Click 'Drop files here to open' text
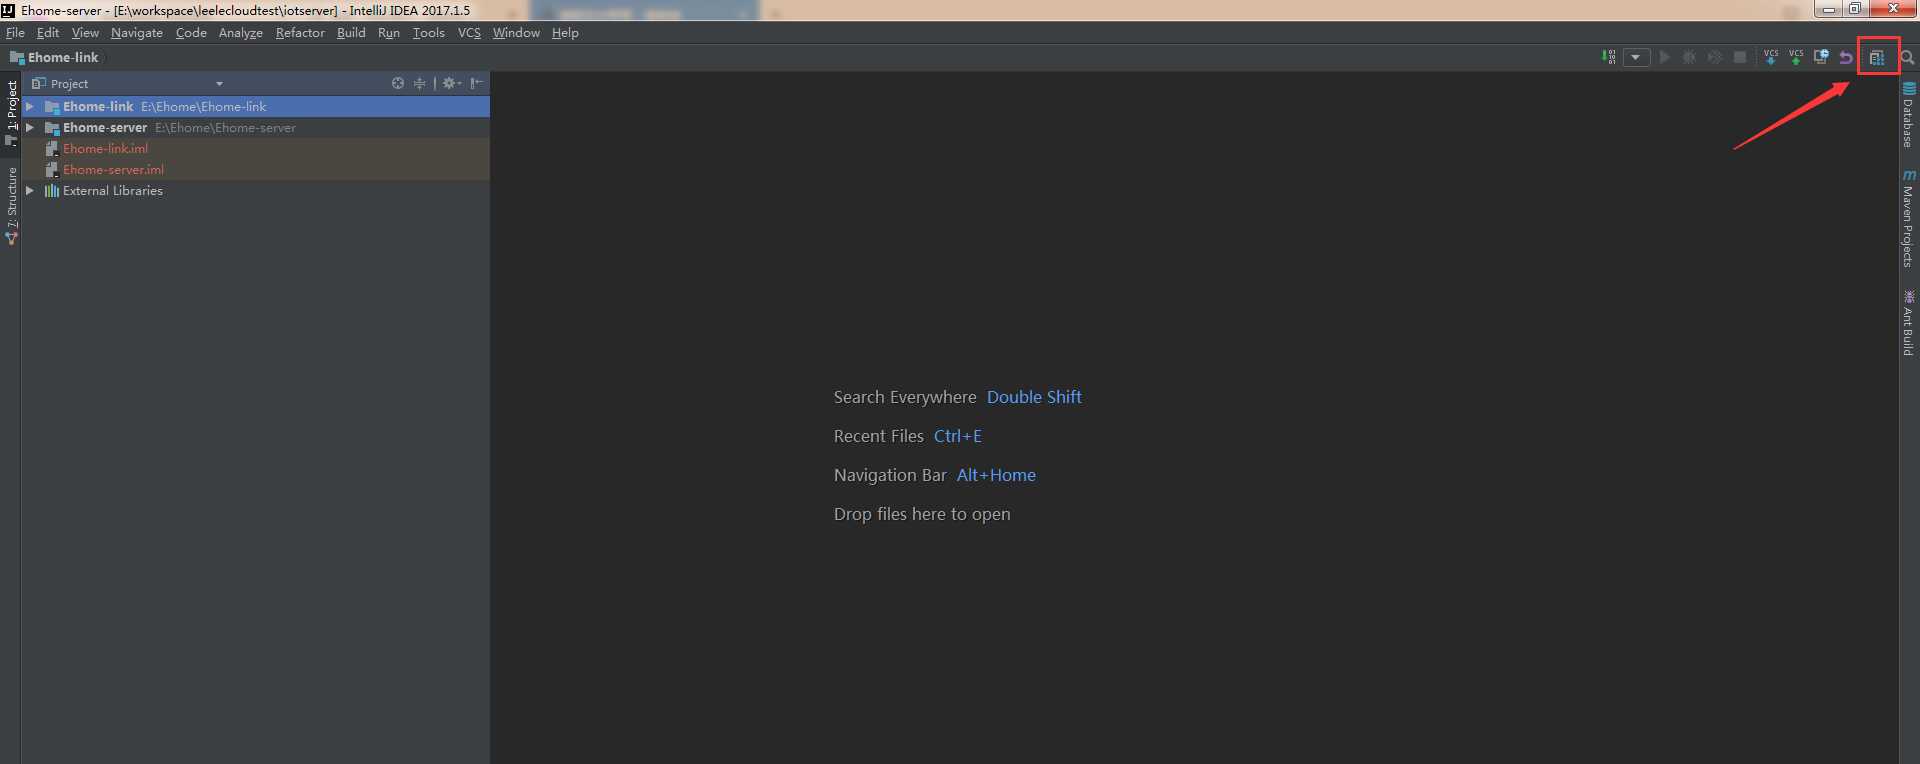 [x=922, y=514]
